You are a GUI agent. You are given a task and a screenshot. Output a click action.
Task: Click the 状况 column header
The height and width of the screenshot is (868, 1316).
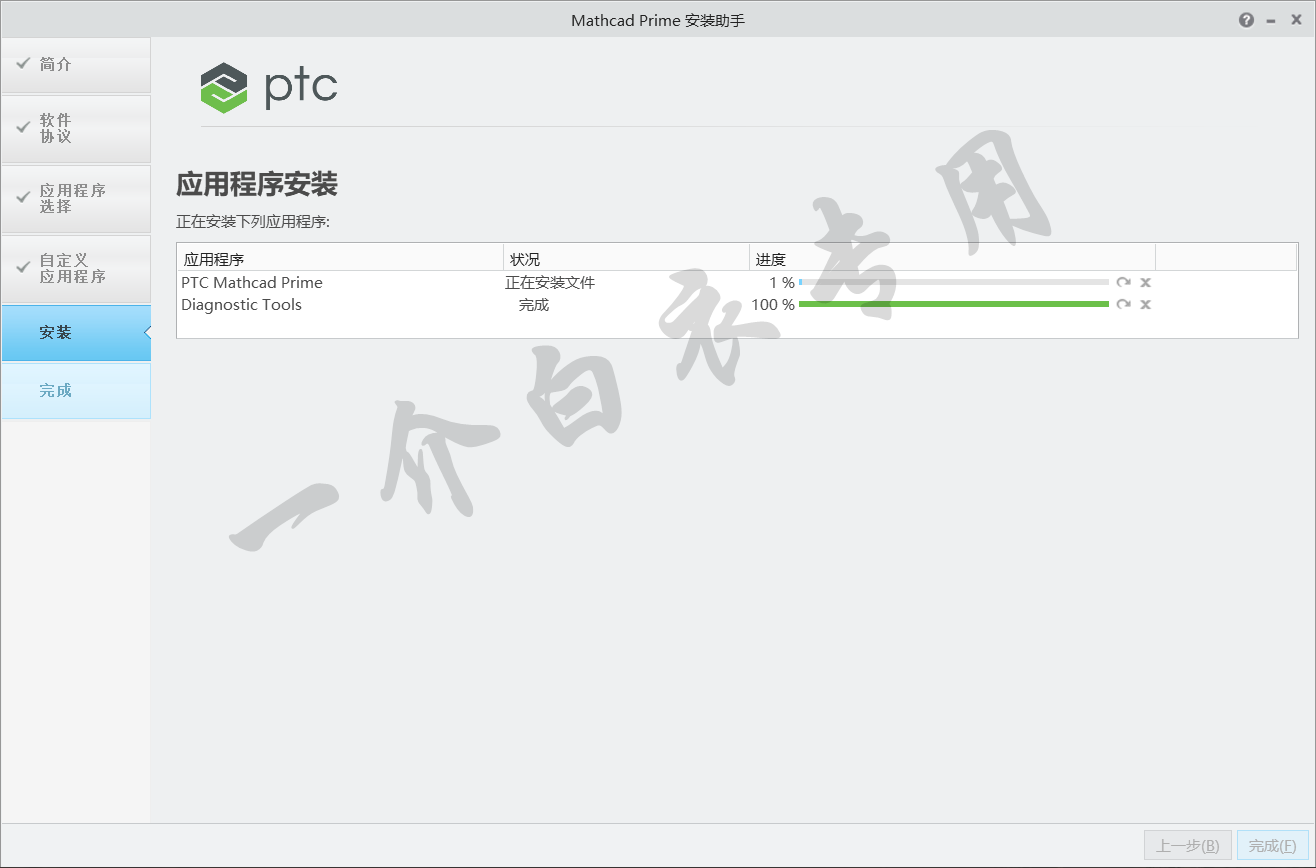click(627, 259)
